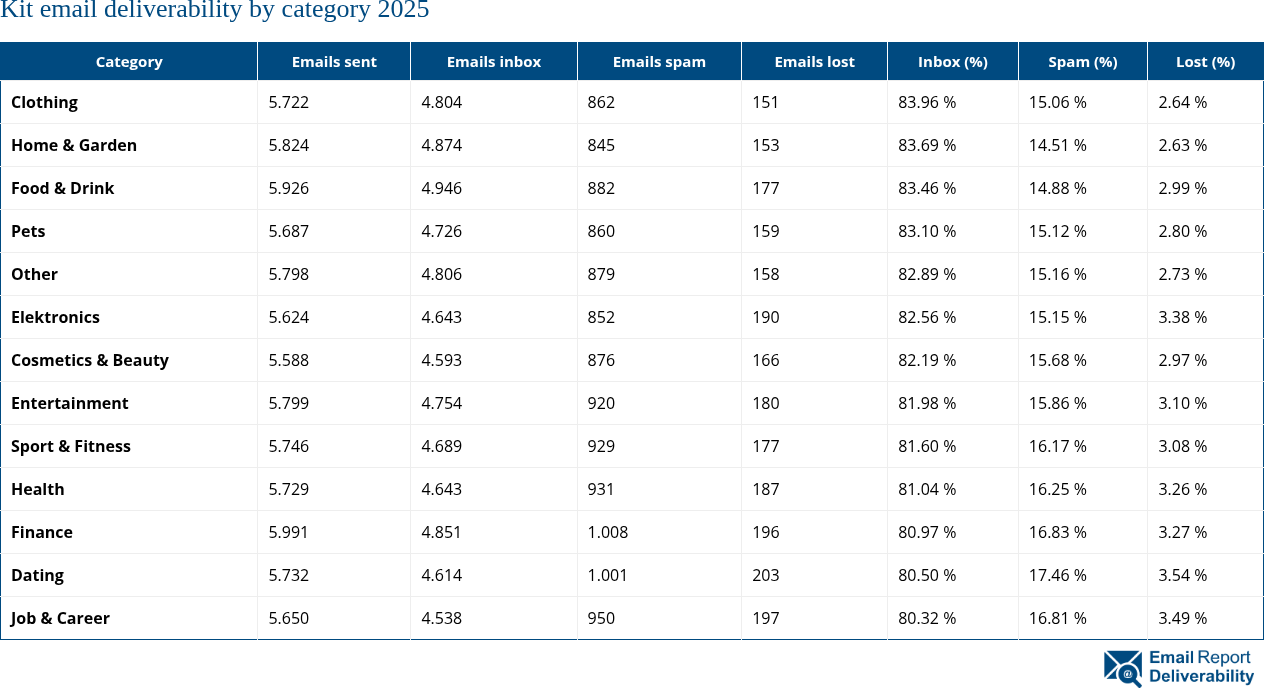Click the Email Report Deliverability logo text

point(1201,667)
